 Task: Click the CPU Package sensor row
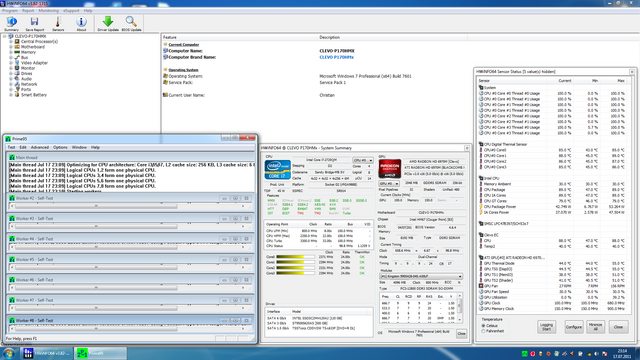(x=553, y=190)
